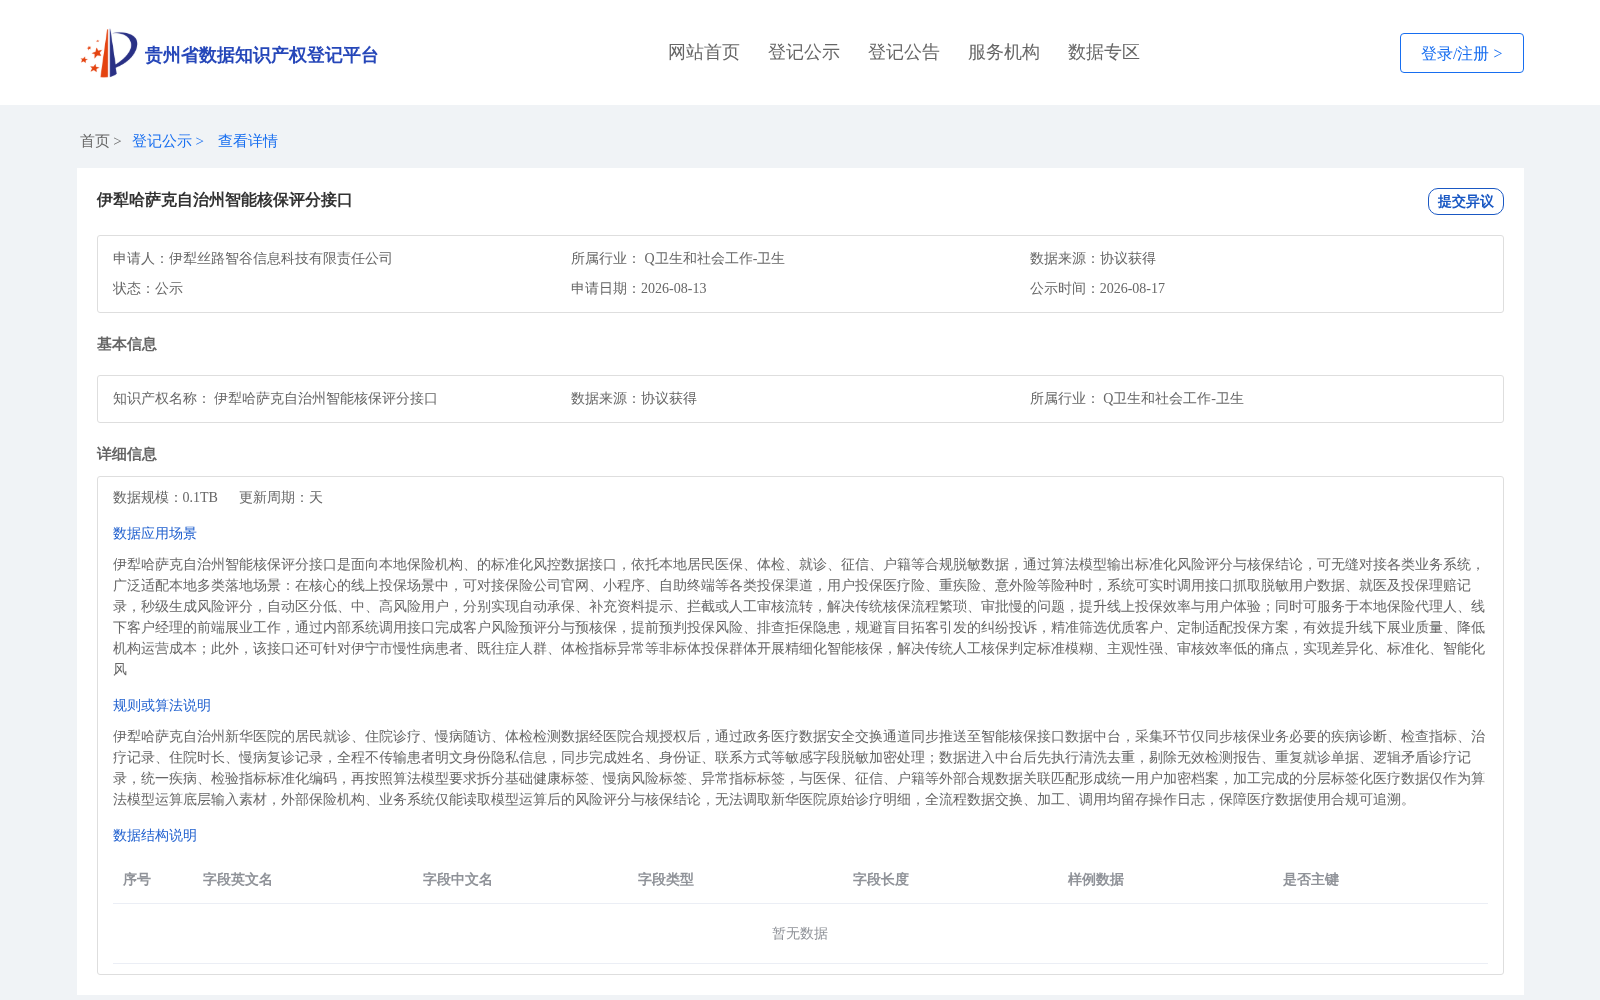1600x1000 pixels.
Task: Click 知识产权名称 value in 基本信息
Action: (326, 398)
